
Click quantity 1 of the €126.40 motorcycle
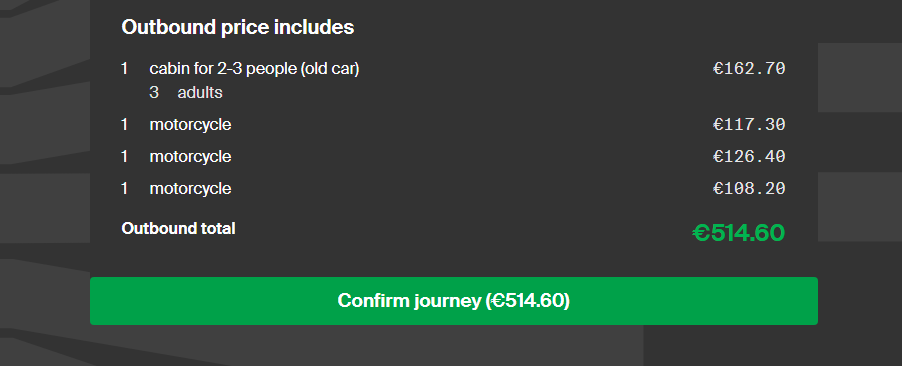point(124,157)
